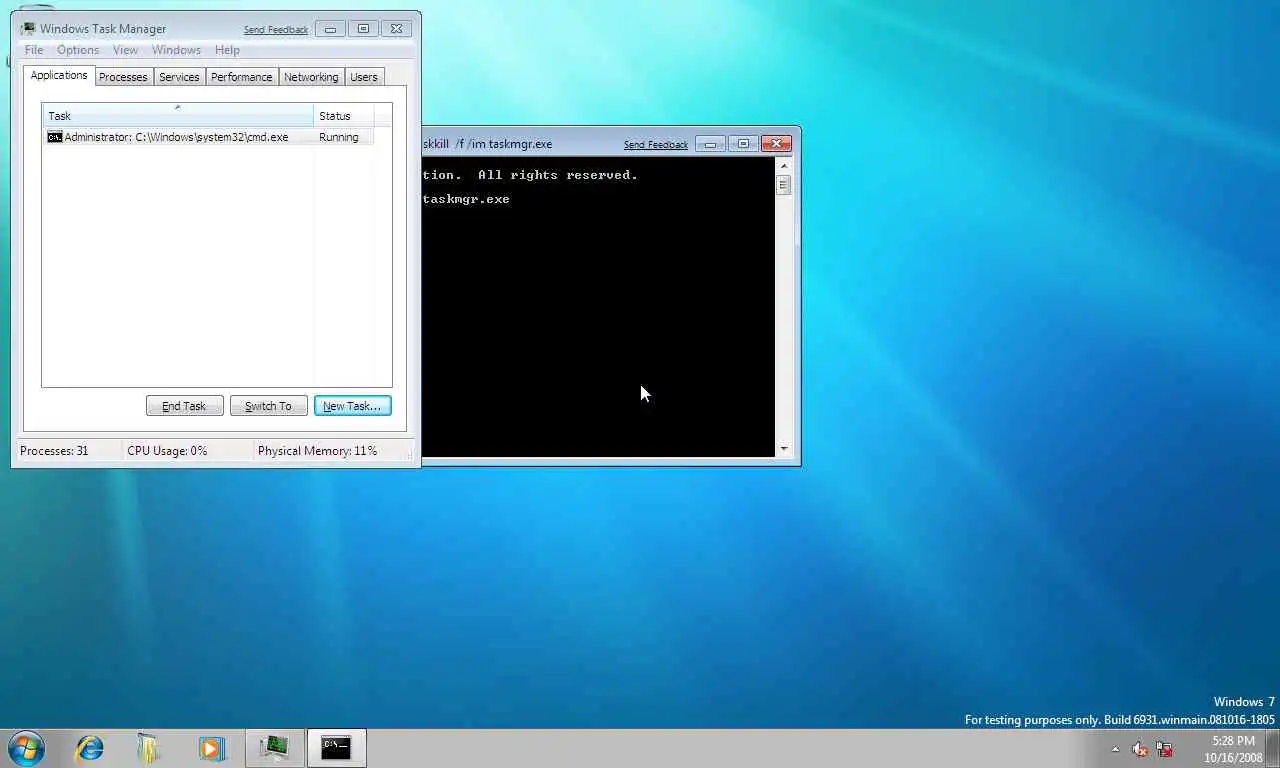Click the Switch To button

click(x=268, y=406)
